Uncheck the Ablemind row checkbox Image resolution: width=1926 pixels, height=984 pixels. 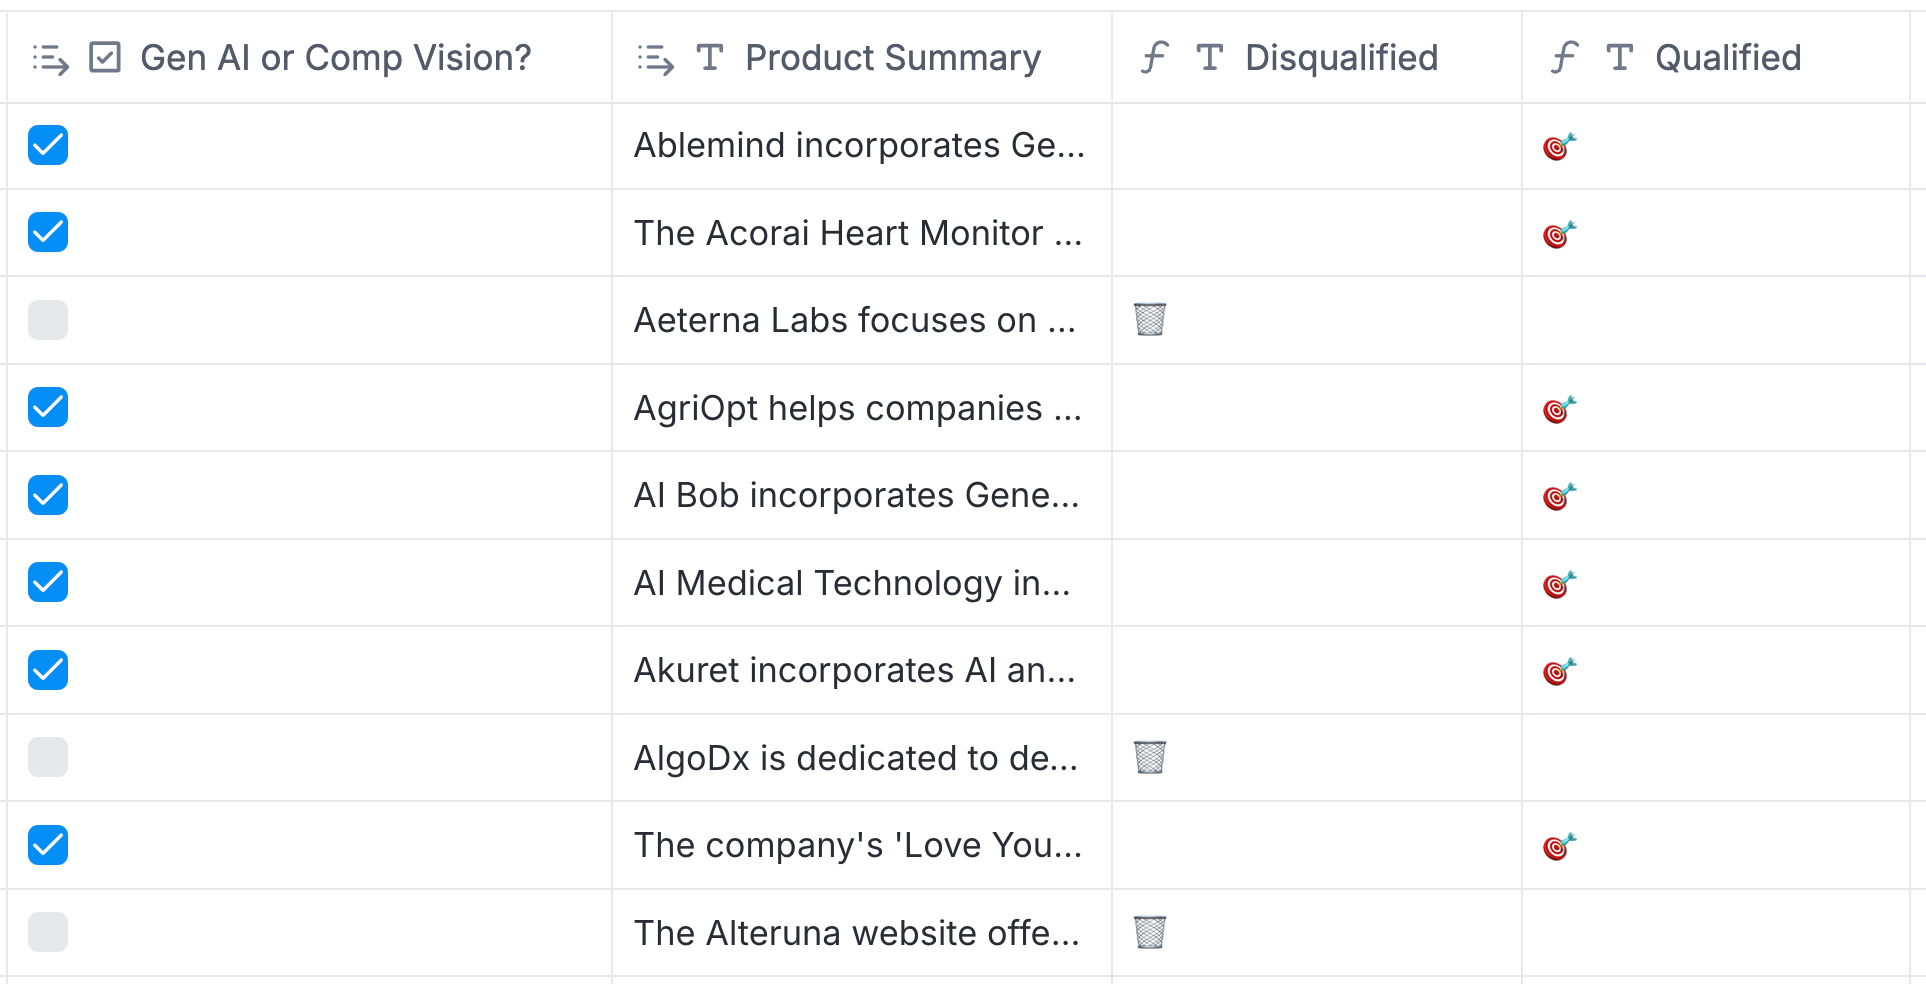[x=48, y=145]
